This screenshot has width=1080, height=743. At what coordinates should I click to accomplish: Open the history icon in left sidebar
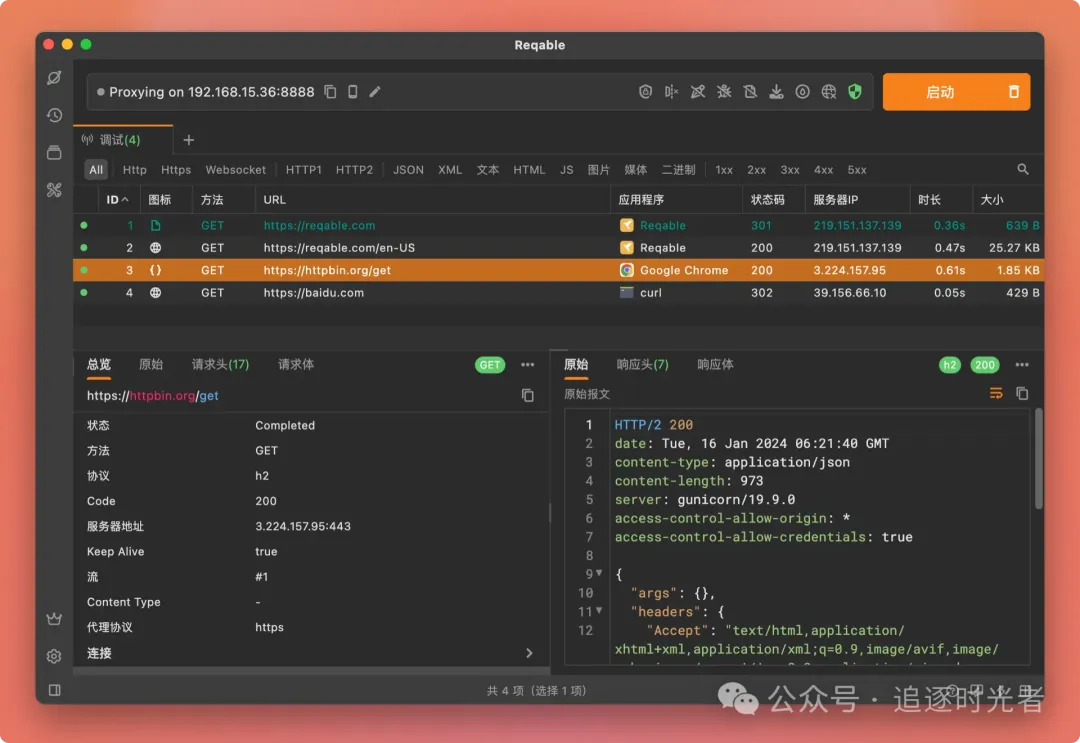click(x=55, y=115)
